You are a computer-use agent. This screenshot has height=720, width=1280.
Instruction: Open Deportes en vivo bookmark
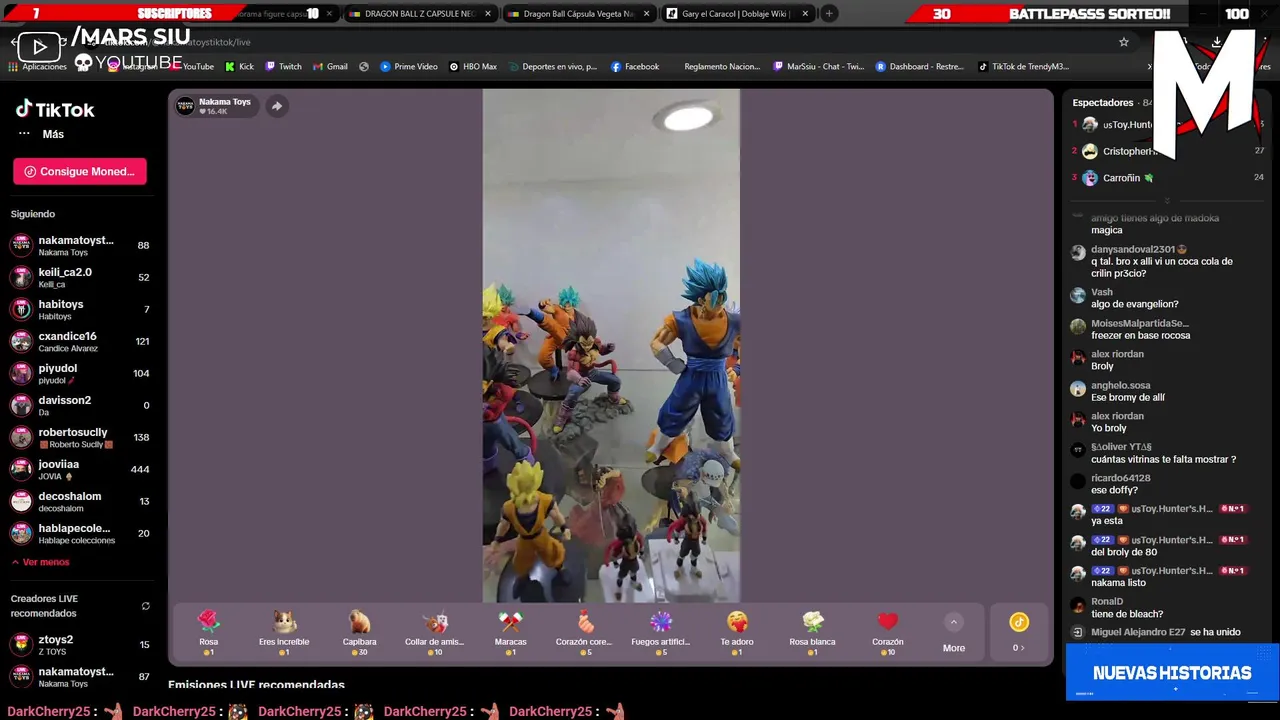coord(551,67)
